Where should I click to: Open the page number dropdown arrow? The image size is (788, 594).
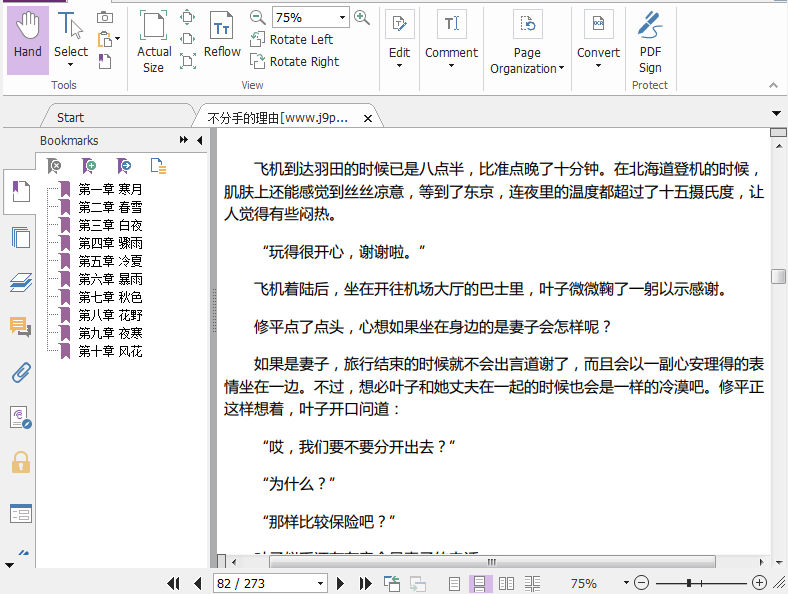pos(320,583)
